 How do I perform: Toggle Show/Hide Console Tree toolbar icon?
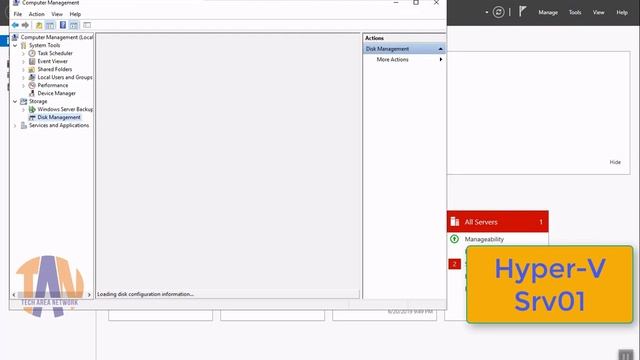pyautogui.click(x=50, y=25)
